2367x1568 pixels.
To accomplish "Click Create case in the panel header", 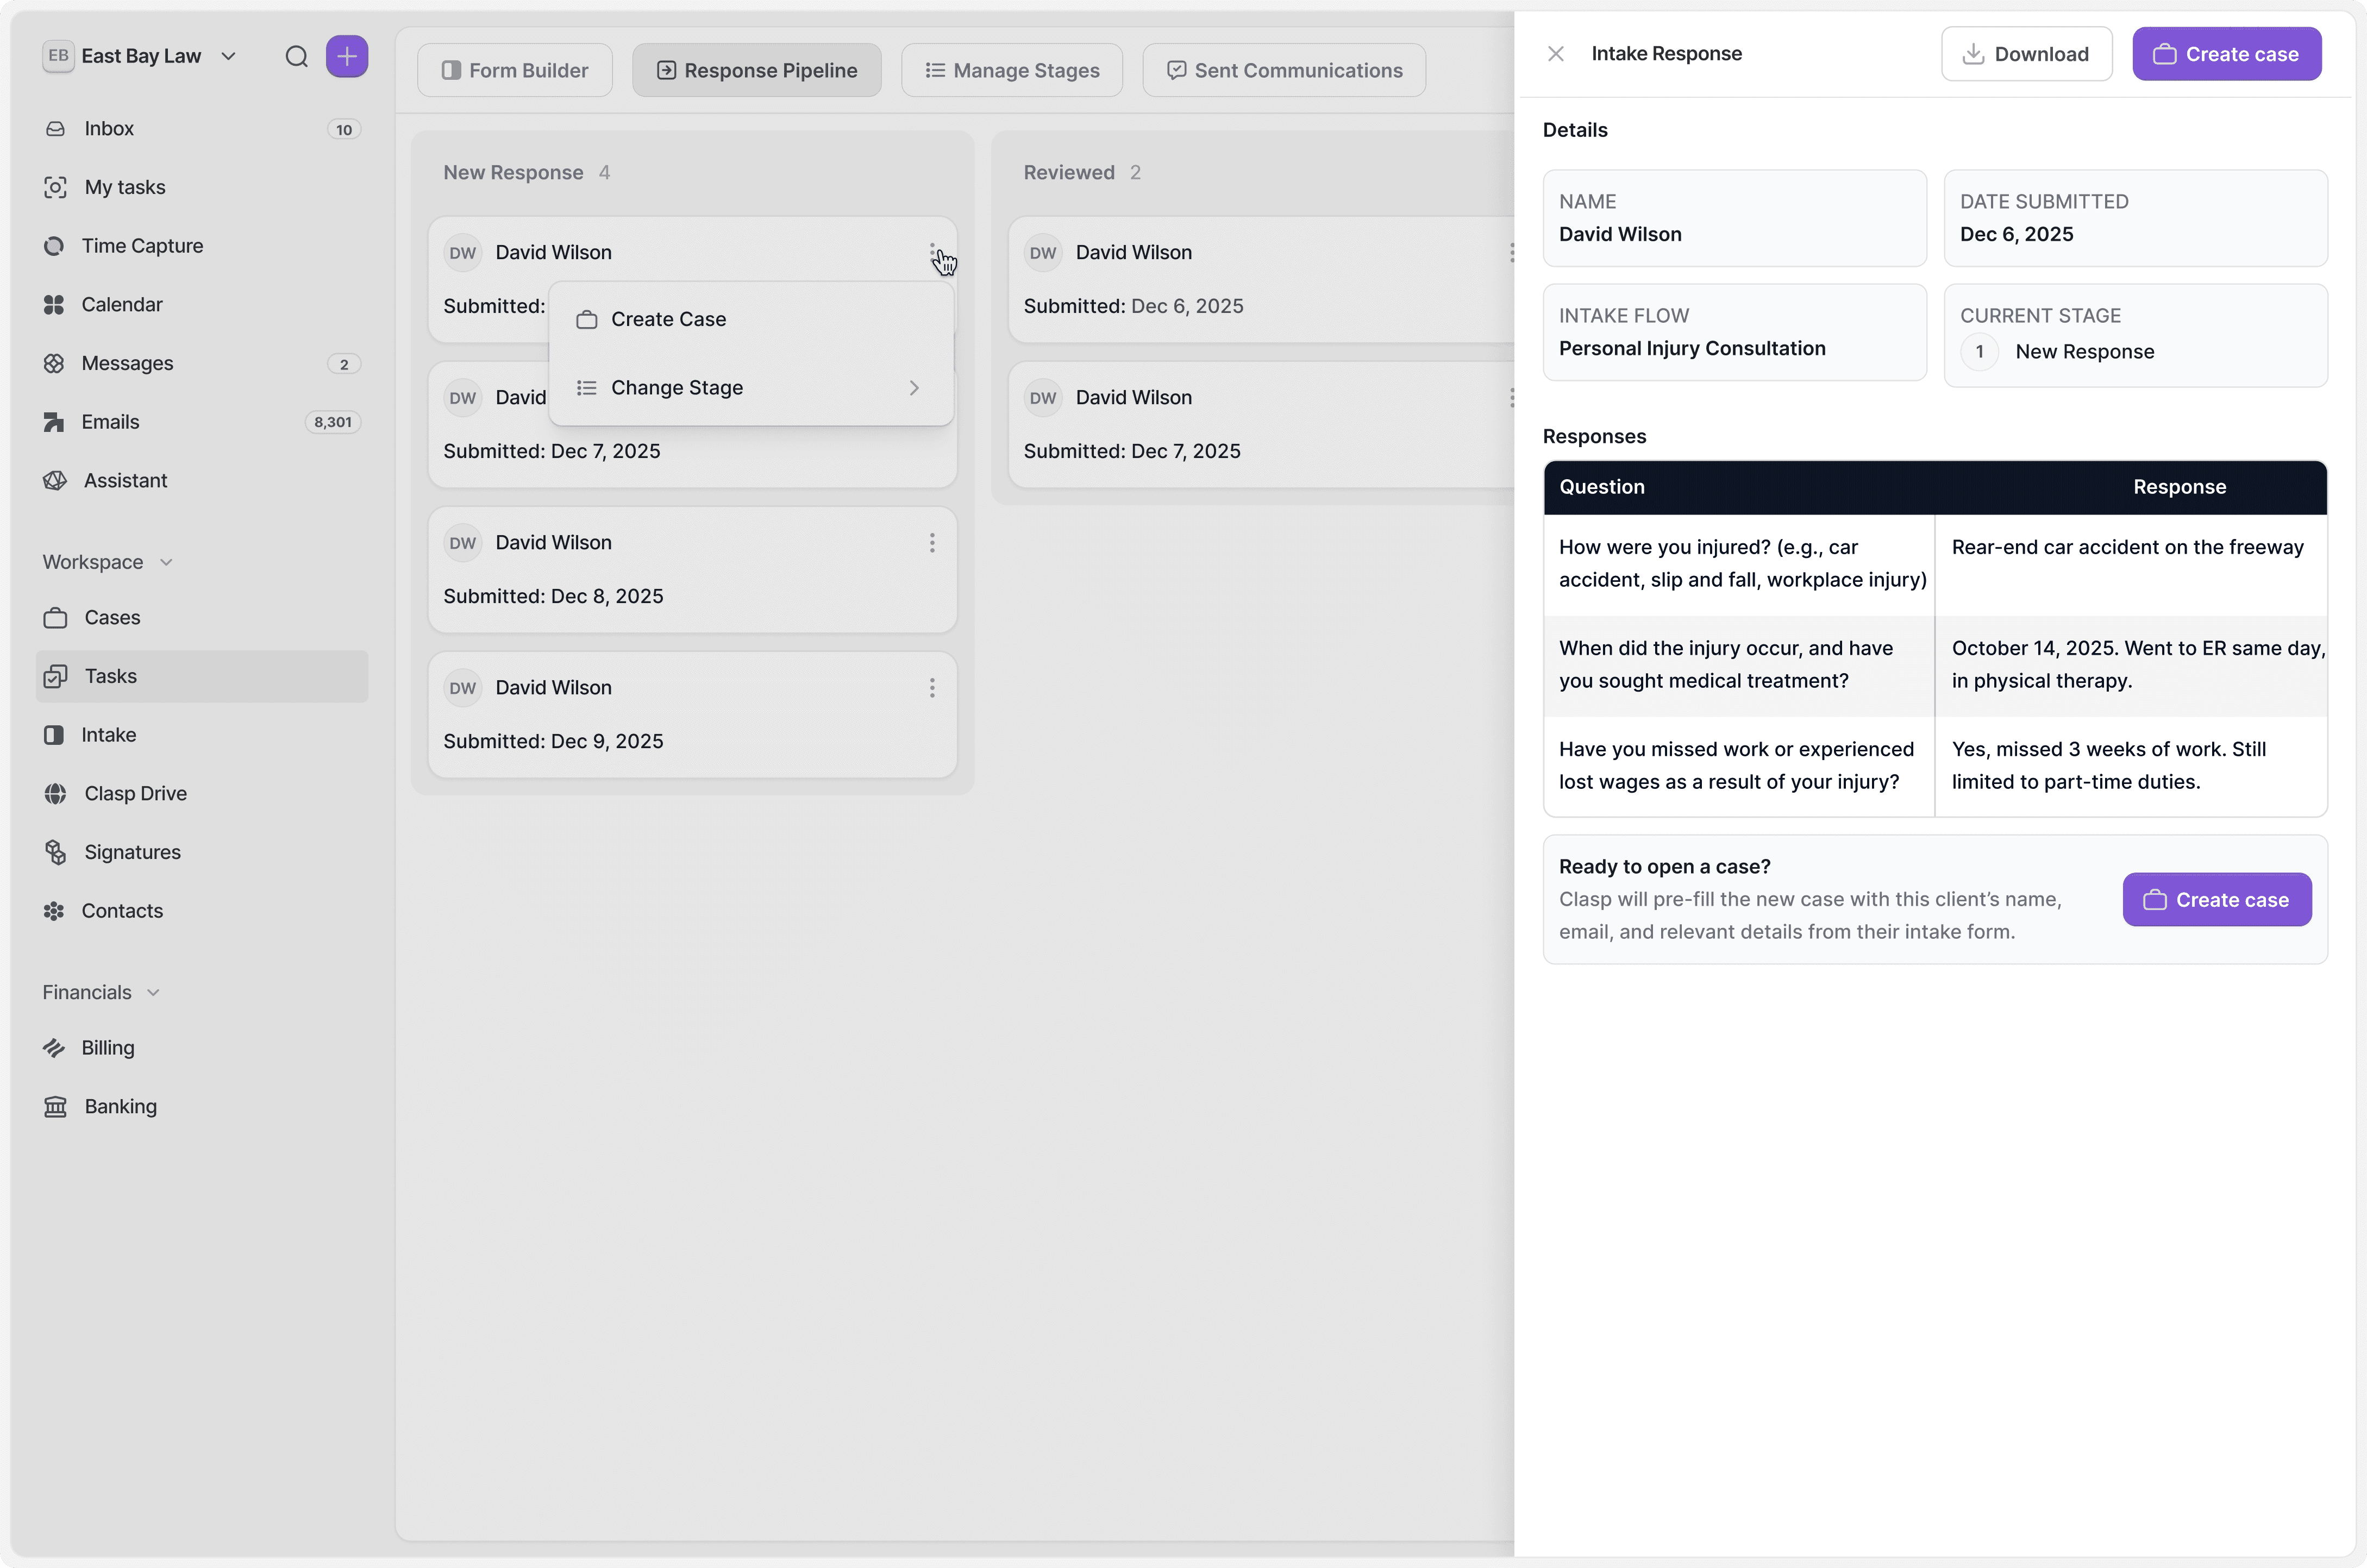I will 2227,54.
